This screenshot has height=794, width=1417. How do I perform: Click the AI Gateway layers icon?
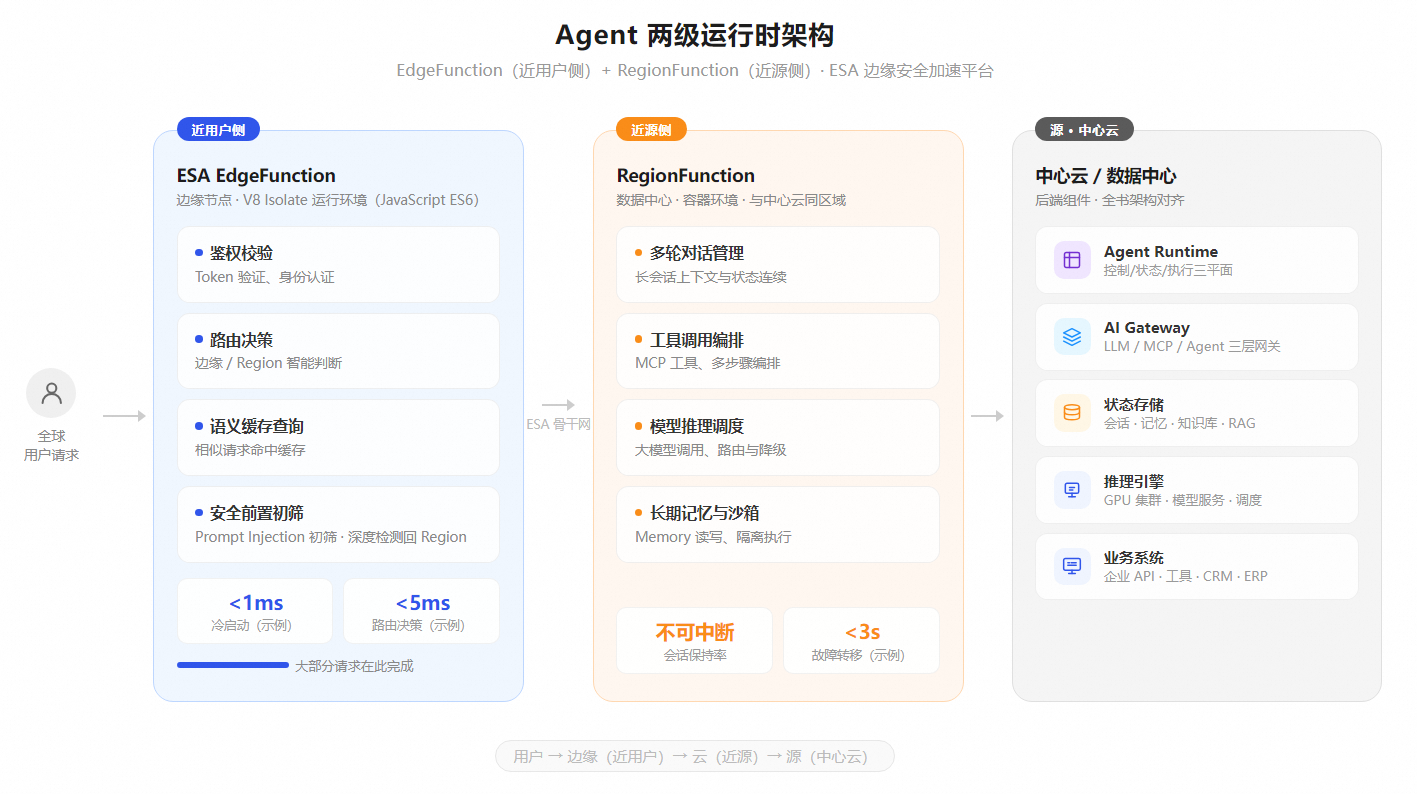point(1072,337)
